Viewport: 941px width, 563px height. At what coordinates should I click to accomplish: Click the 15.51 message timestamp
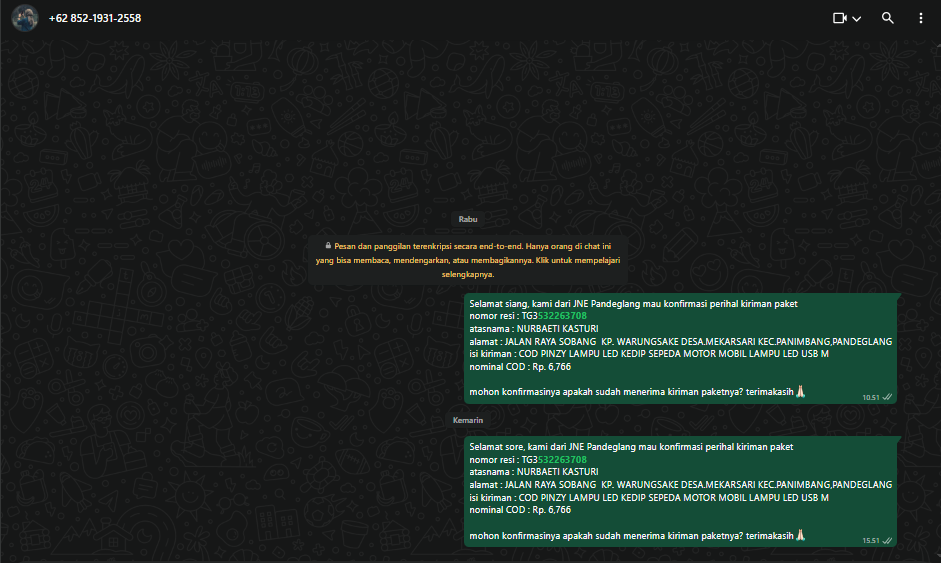point(871,541)
